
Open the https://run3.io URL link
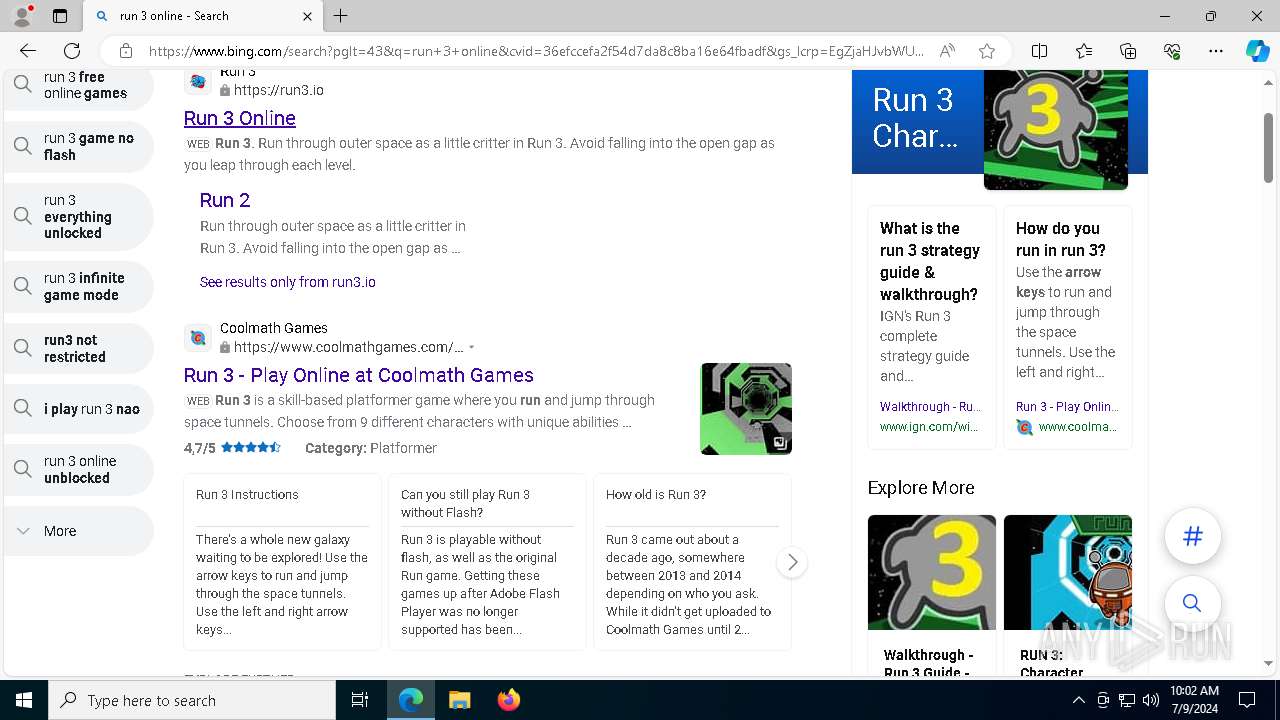pos(278,90)
